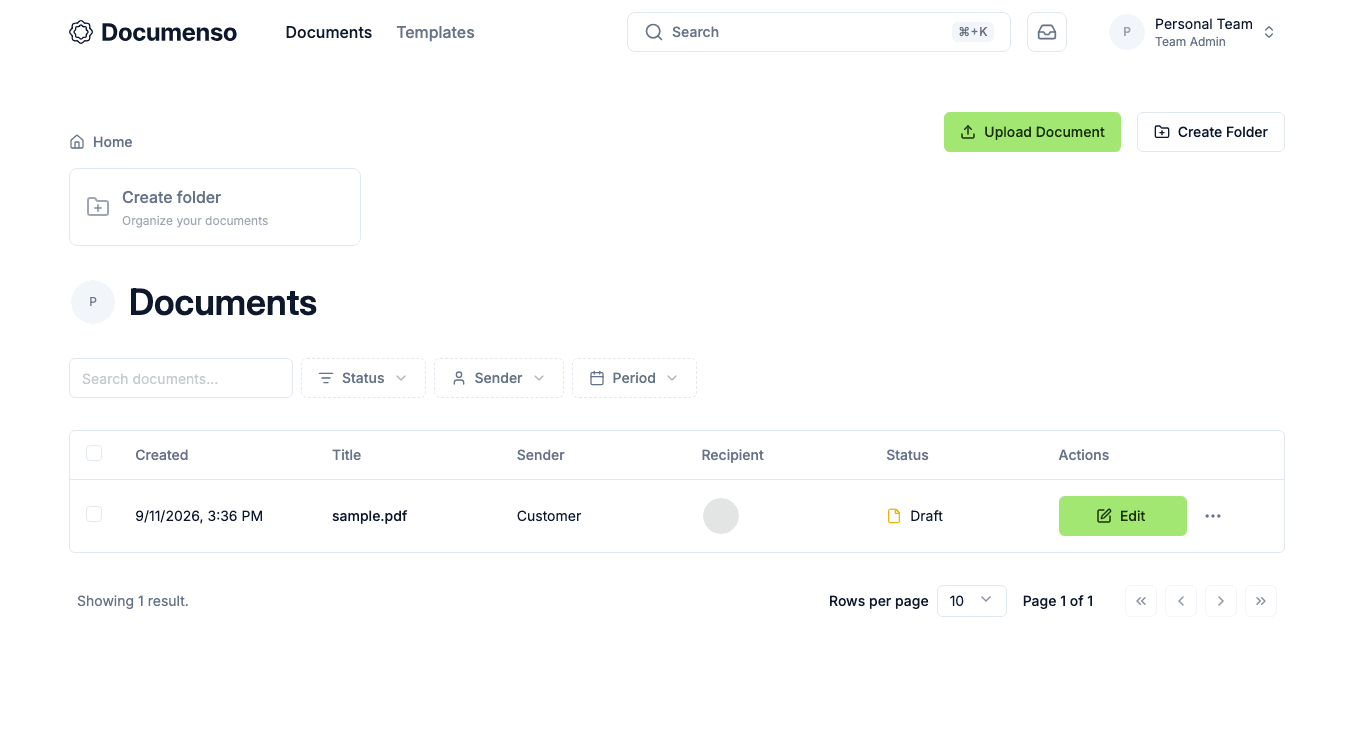Jump to the last page of results

coord(1261,601)
